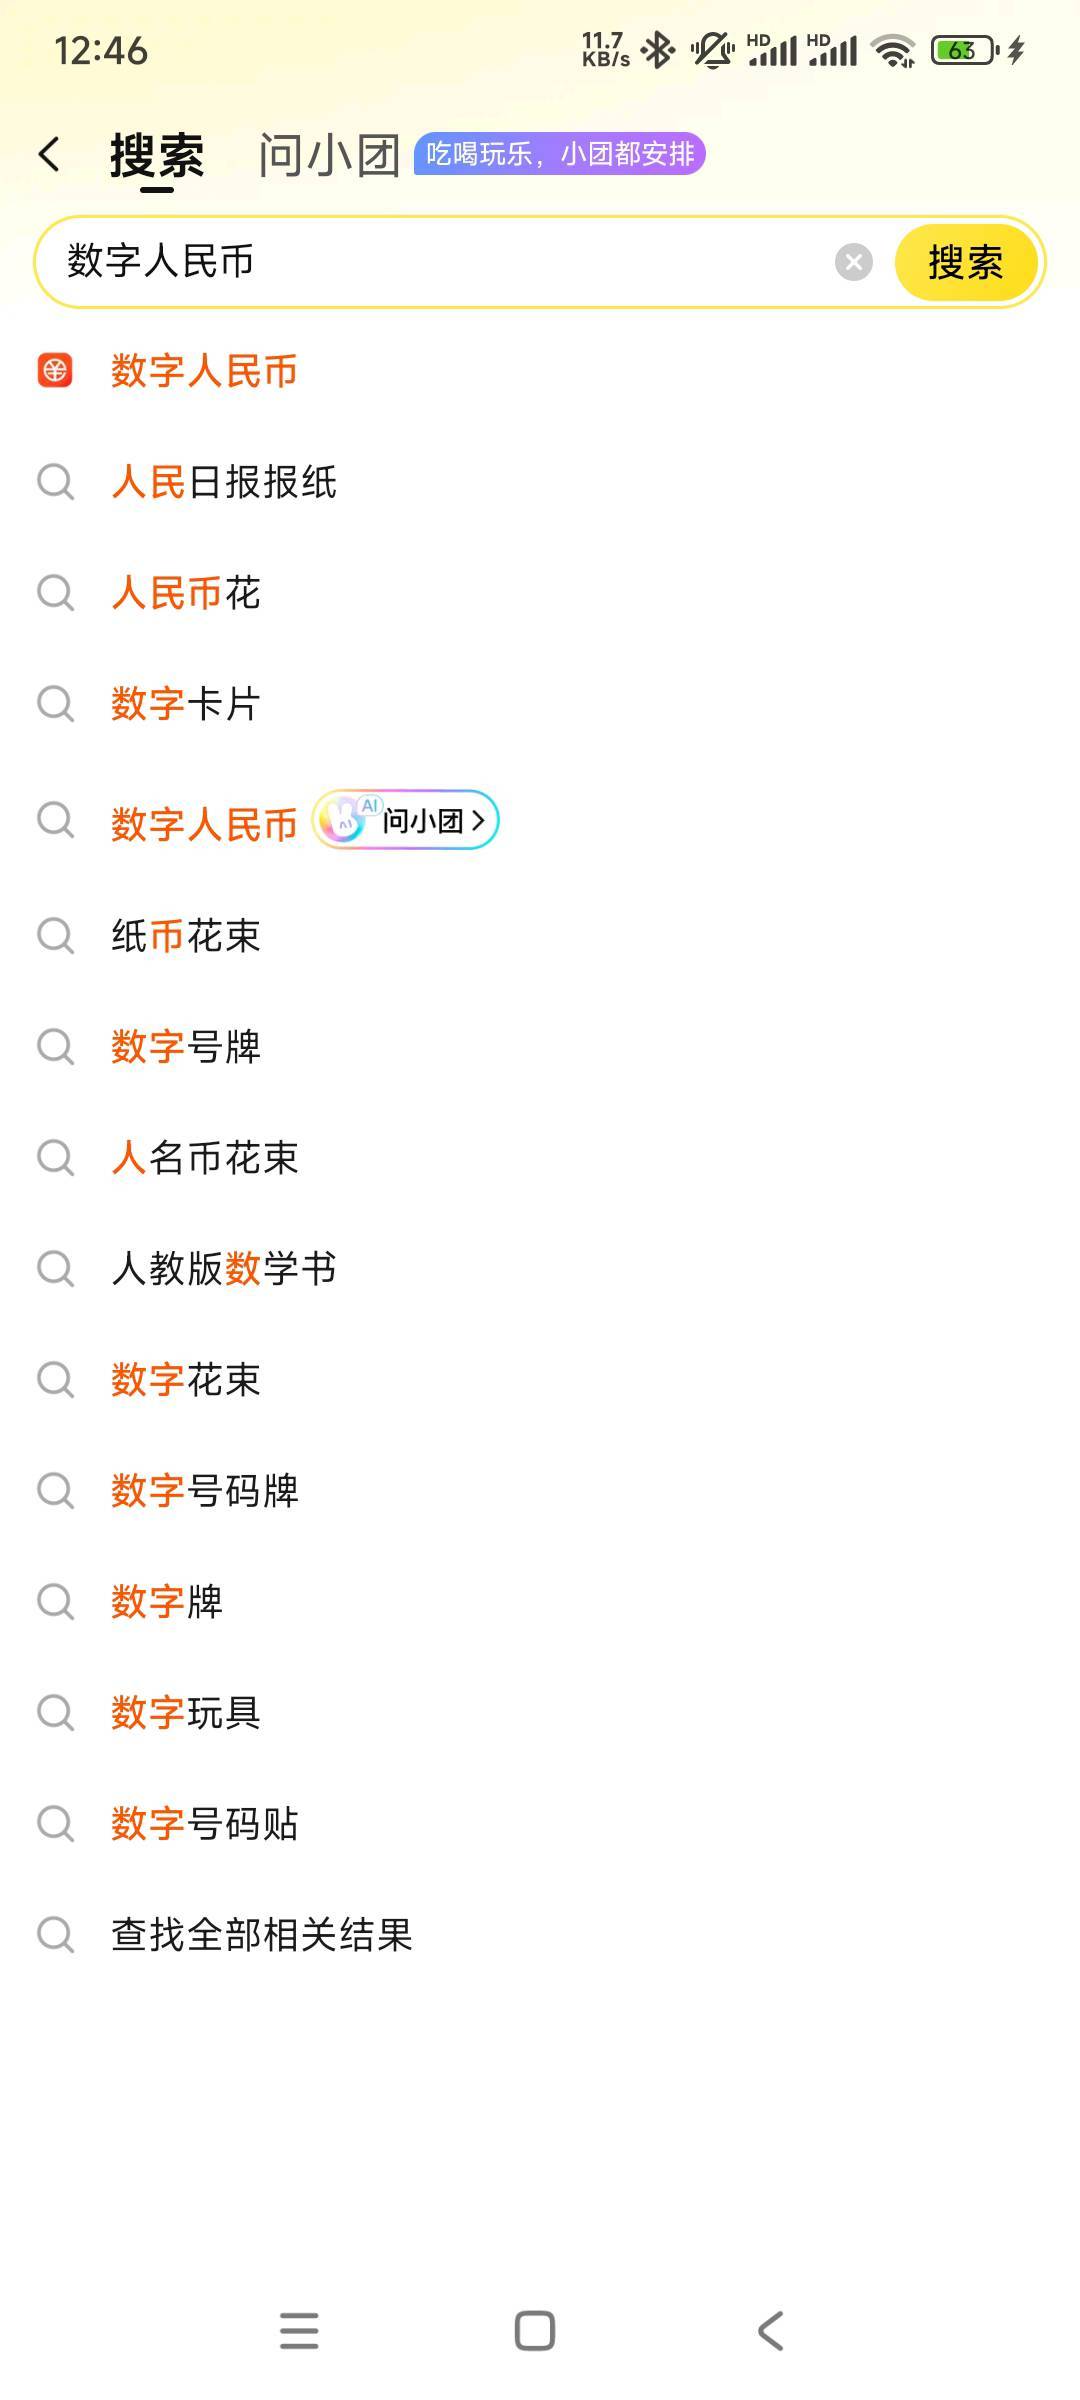Tap the red 数字人民币 app icon
Screen dimensions: 1080x2400
(x=55, y=371)
